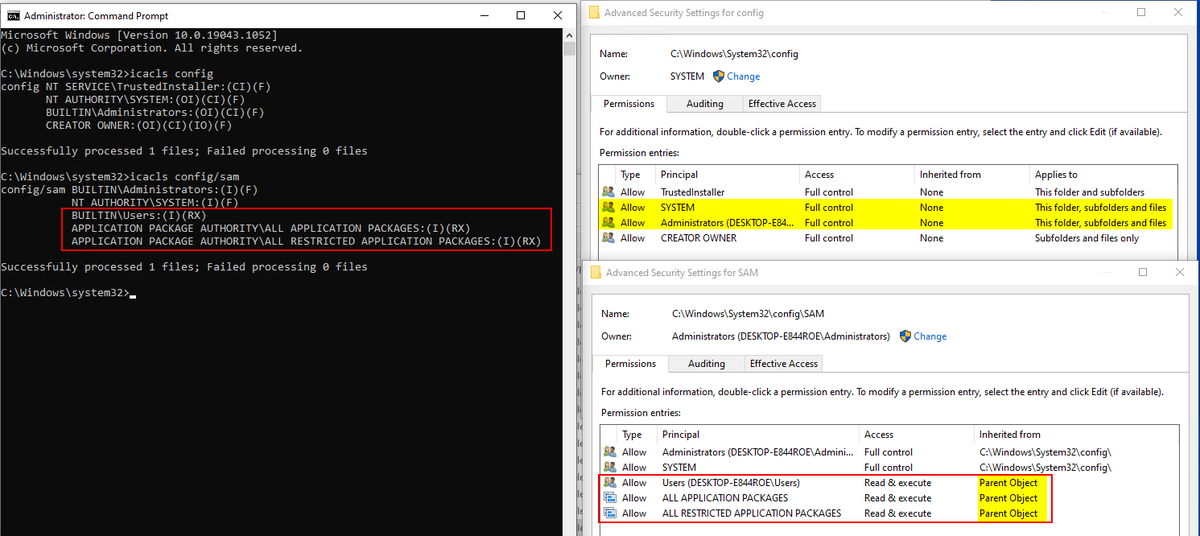1200x536 pixels.
Task: Click the package icon for ALL APPLICATION PACKAGES row
Action: (x=610, y=498)
